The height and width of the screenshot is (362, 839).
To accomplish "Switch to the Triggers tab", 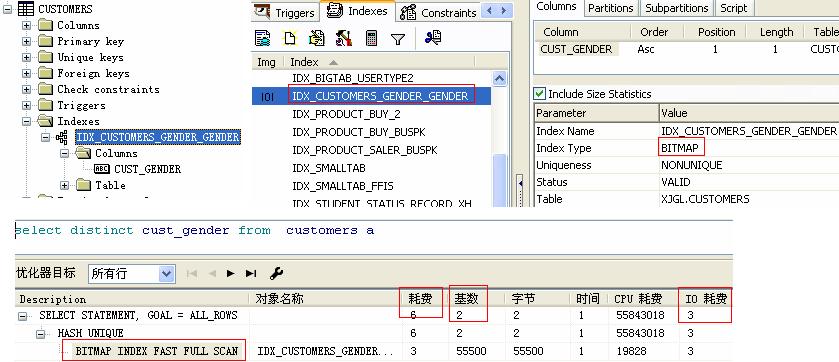I will pyautogui.click(x=285, y=12).
